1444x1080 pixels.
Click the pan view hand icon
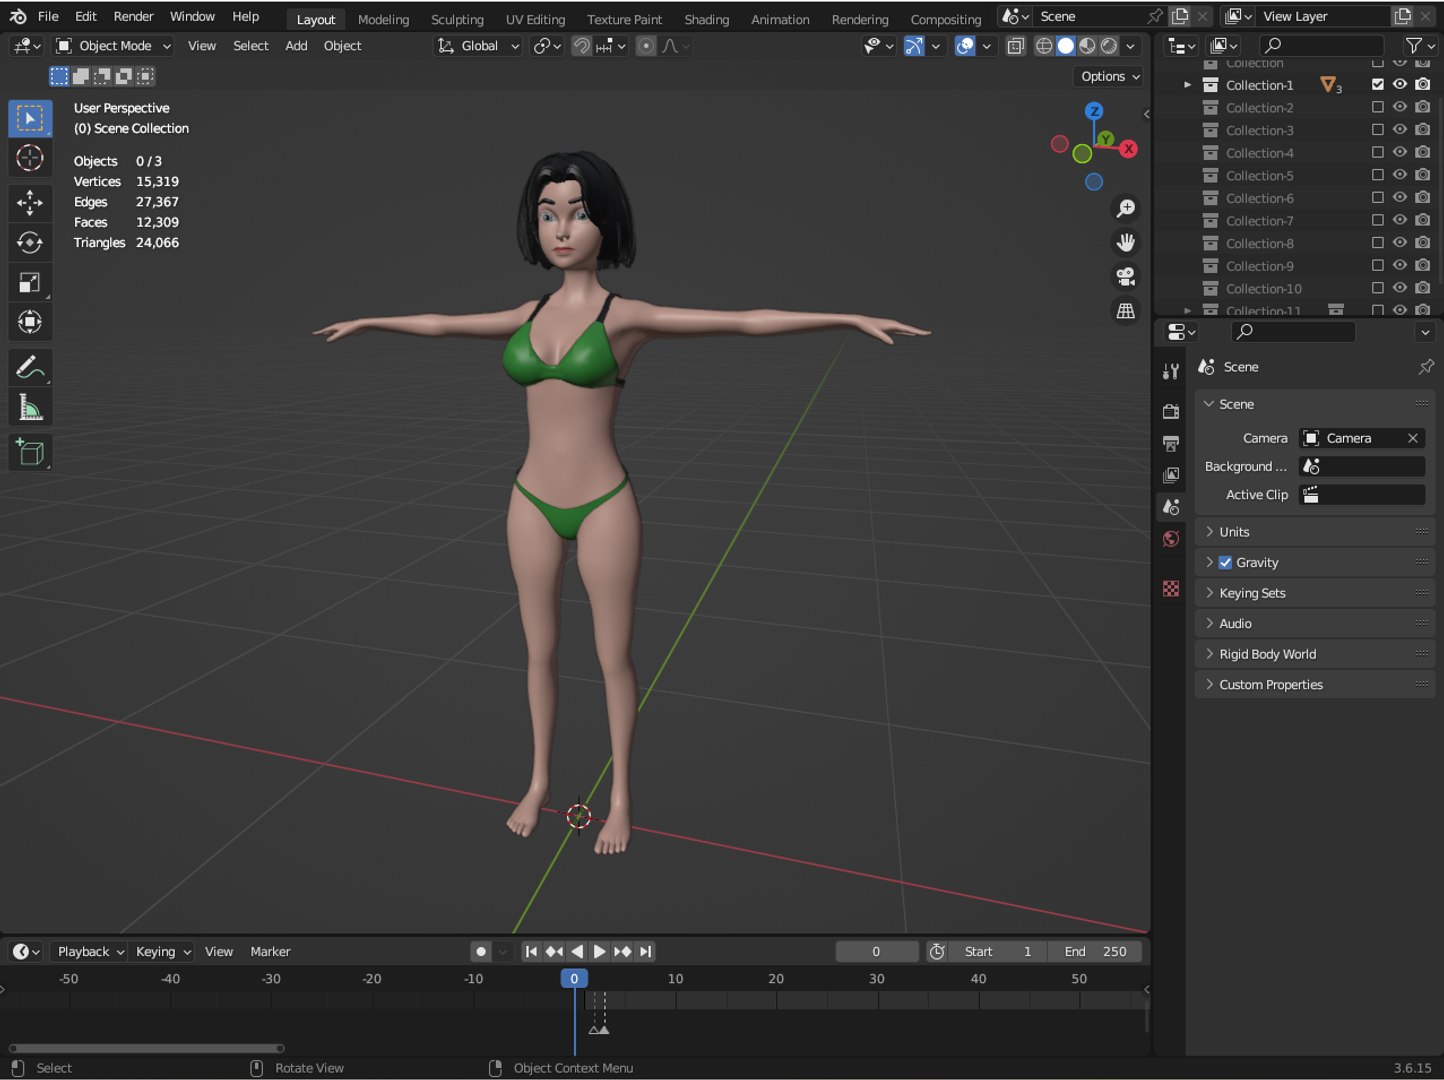click(x=1126, y=242)
